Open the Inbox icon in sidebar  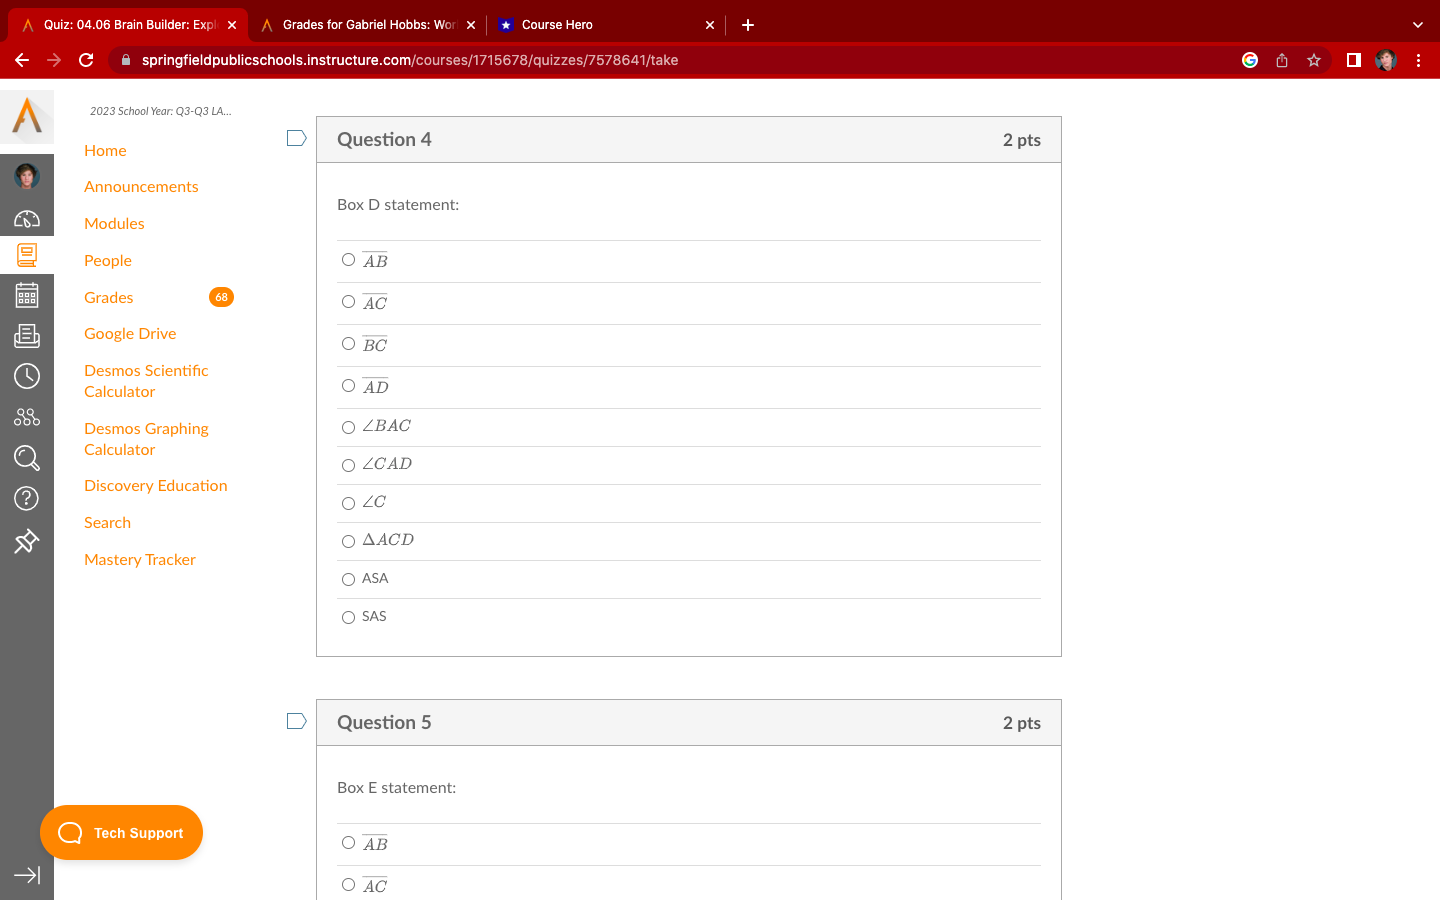pos(27,336)
